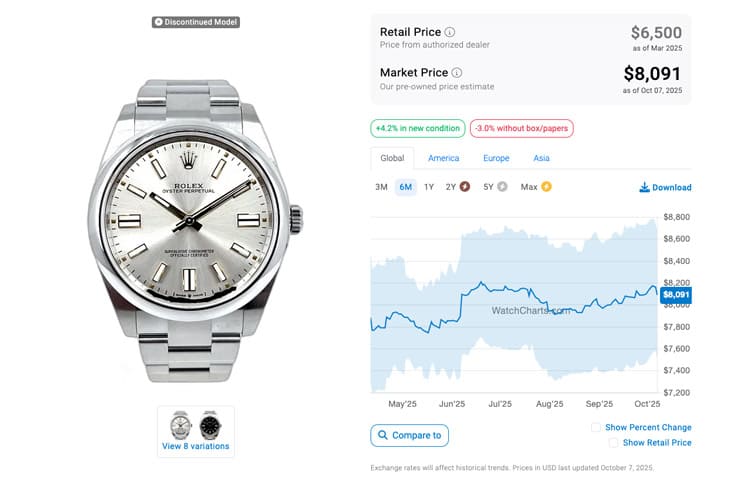Select the Asia region tab
Image resolution: width=730 pixels, height=482 pixels.
(x=541, y=158)
